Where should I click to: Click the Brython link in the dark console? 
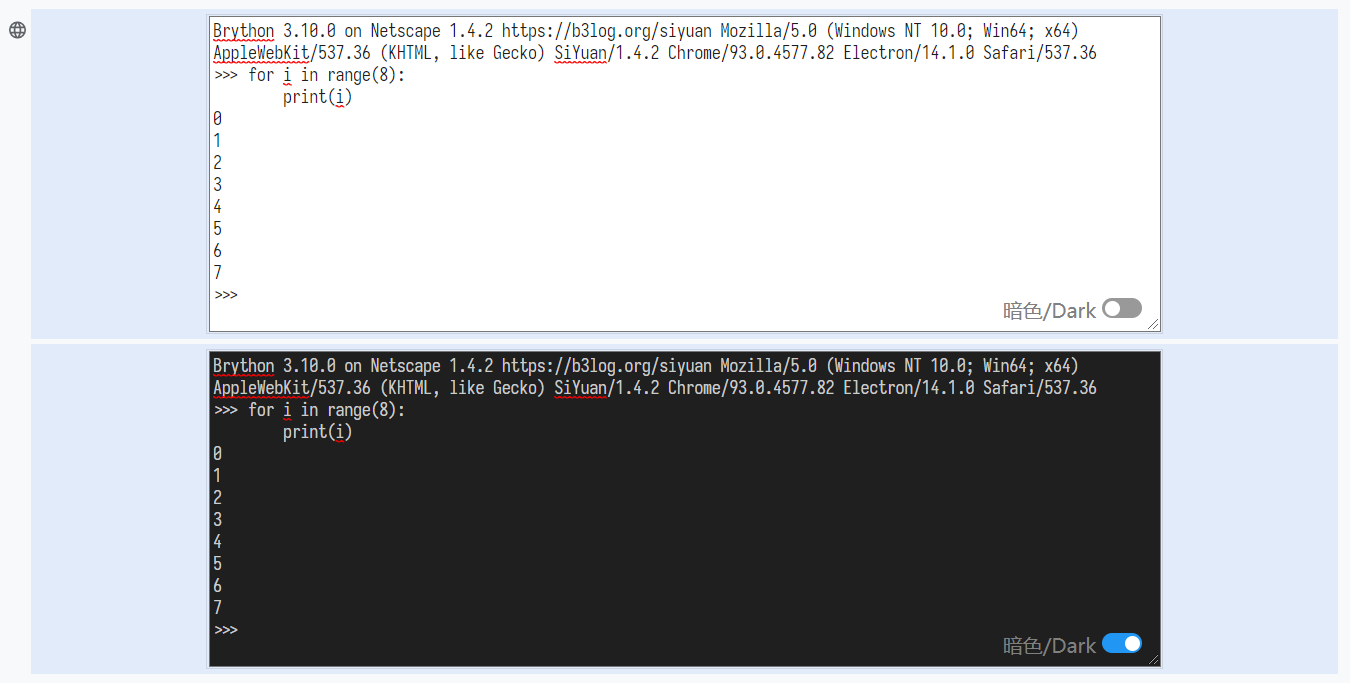coord(243,365)
